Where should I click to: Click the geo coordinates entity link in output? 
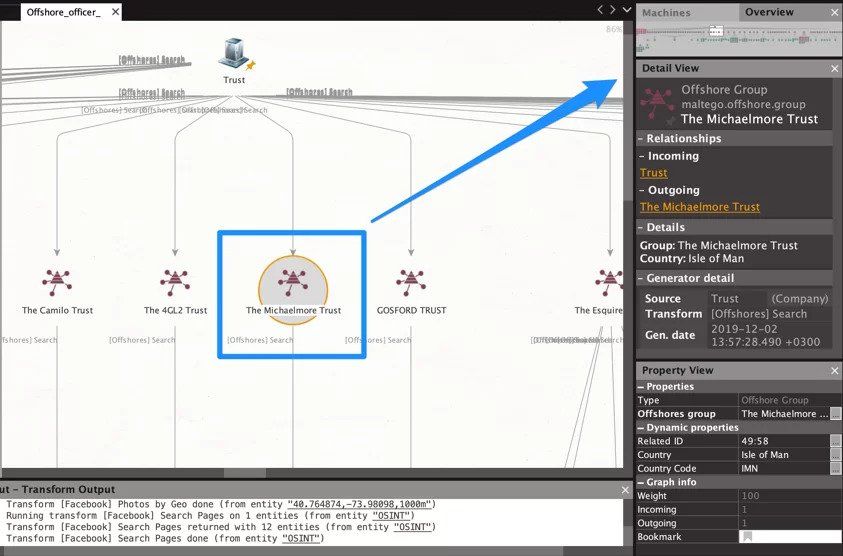point(361,504)
